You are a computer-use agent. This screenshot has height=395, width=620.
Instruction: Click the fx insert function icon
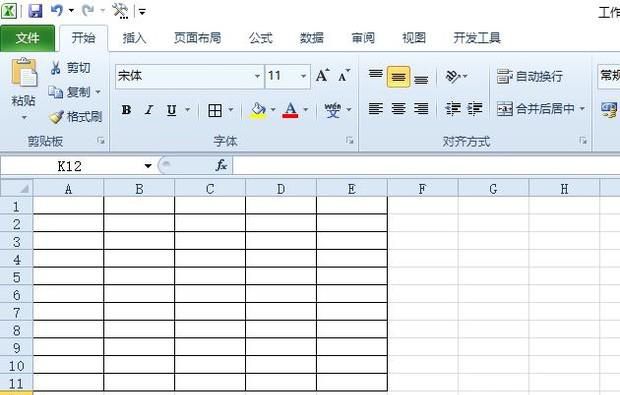point(221,165)
